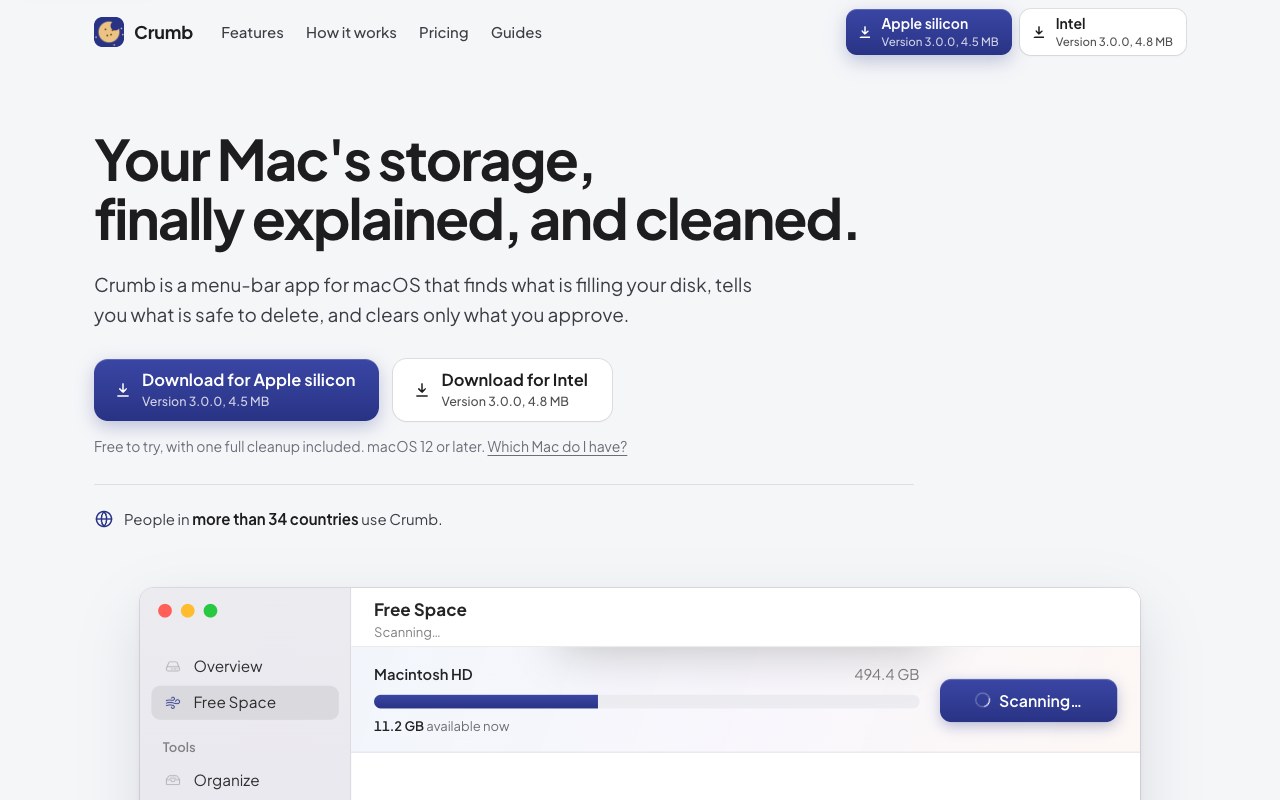This screenshot has width=1280, height=800.
Task: Click the "Tools" section label in sidebar
Action: (179, 747)
